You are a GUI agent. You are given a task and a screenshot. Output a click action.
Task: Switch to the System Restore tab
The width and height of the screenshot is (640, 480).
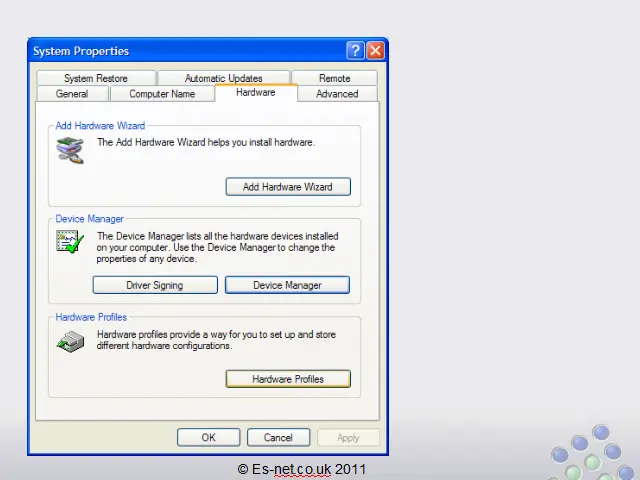point(96,78)
